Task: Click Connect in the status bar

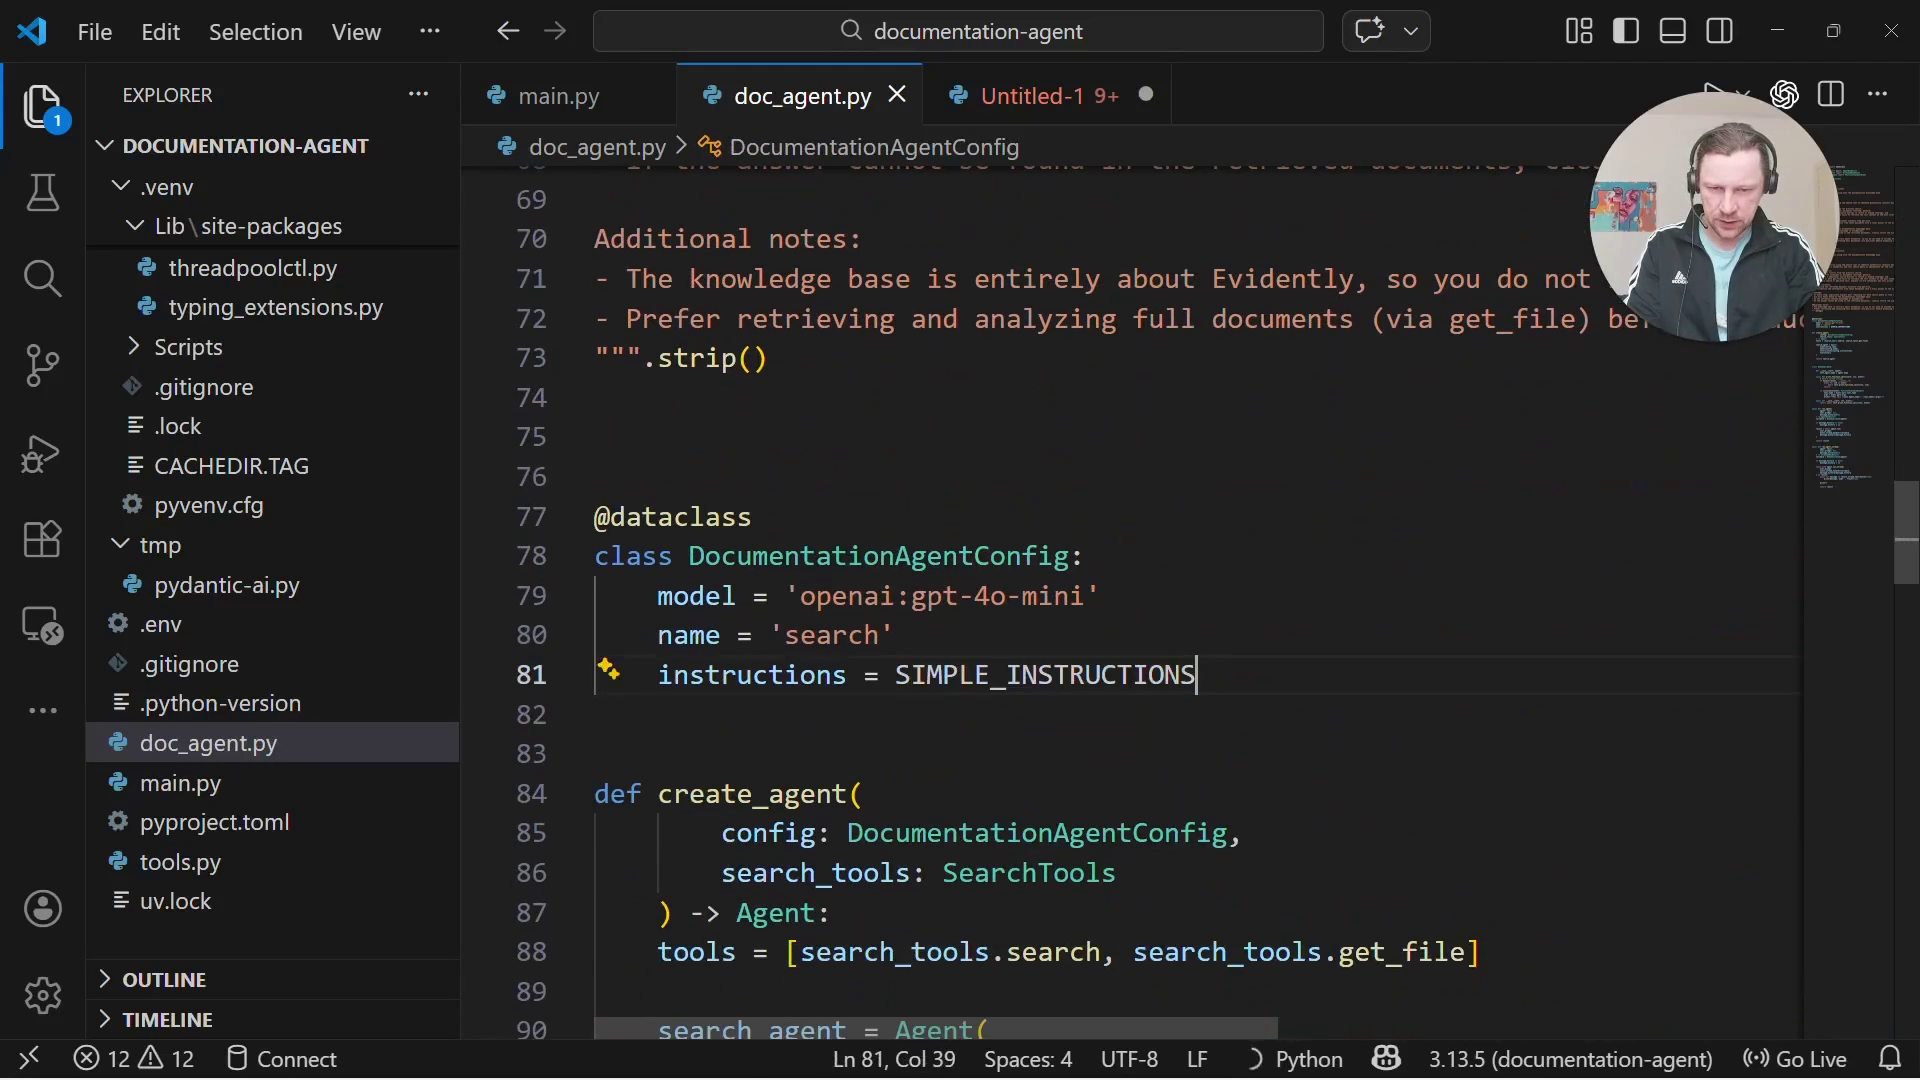Action: (282, 1059)
